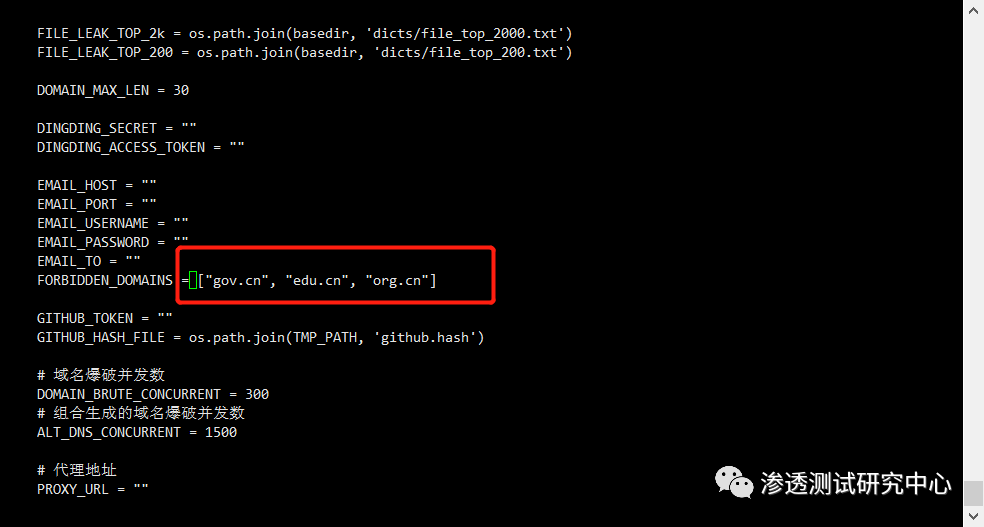
Task: Click the scrollbar up arrow
Action: pyautogui.click(x=973, y=9)
